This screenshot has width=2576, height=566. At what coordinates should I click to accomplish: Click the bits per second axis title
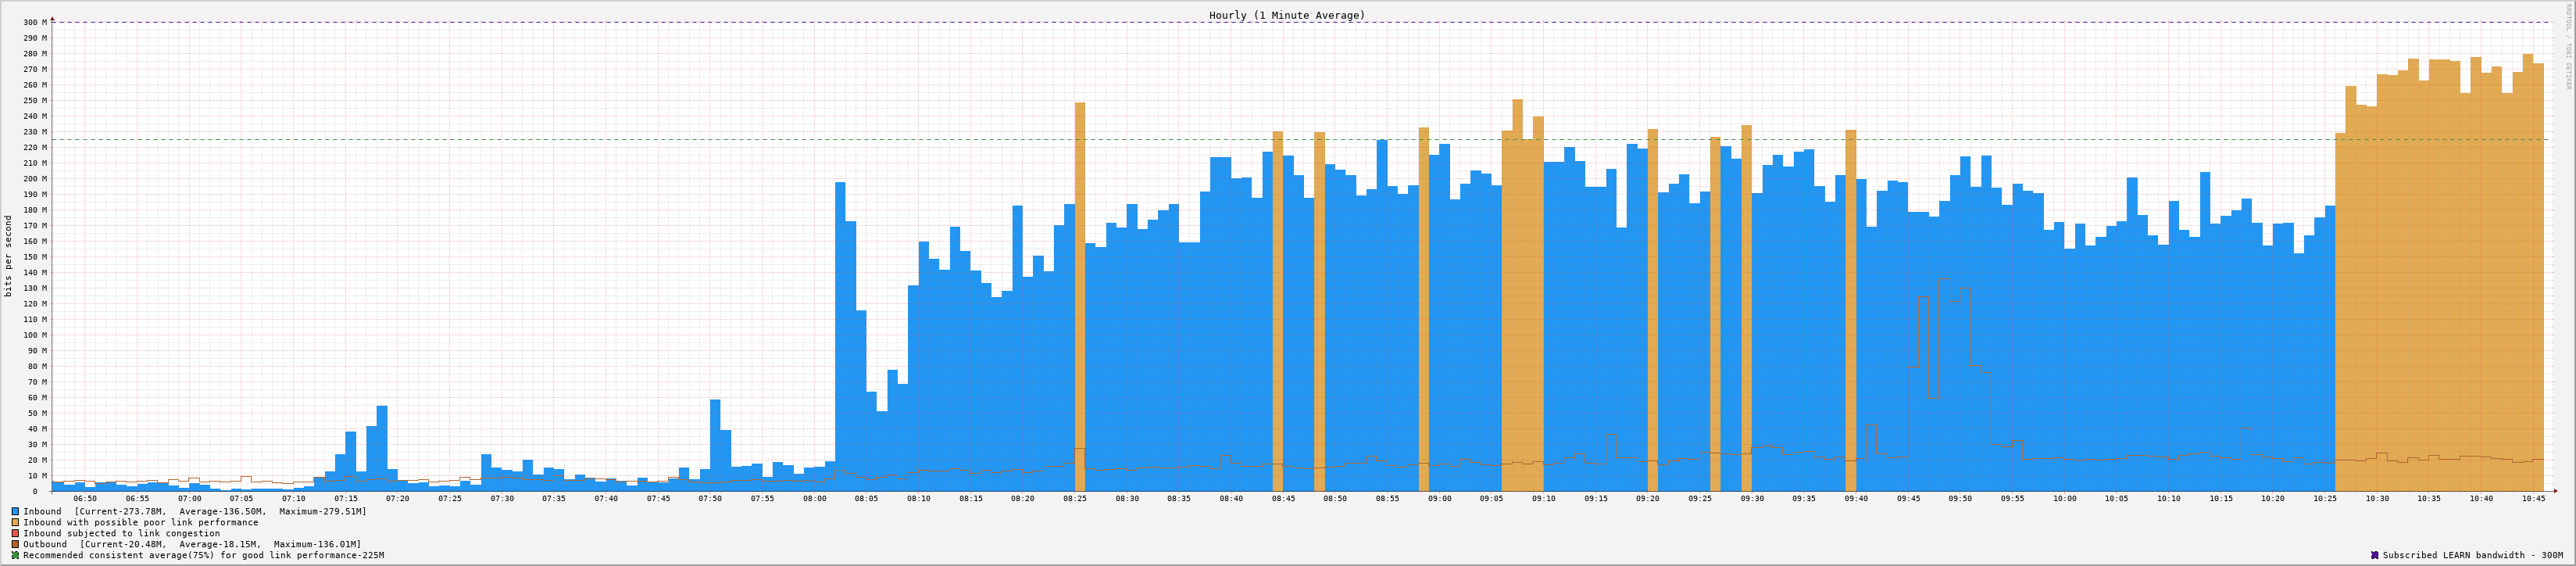pyautogui.click(x=9, y=256)
